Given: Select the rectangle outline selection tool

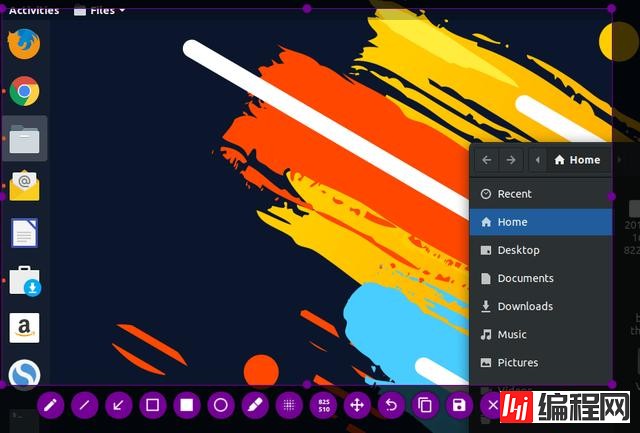Looking at the screenshot, I should coord(153,405).
